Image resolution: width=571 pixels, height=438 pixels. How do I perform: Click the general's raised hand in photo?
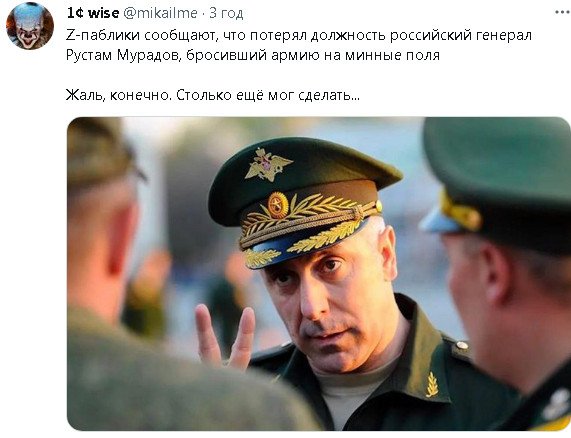click(225, 337)
